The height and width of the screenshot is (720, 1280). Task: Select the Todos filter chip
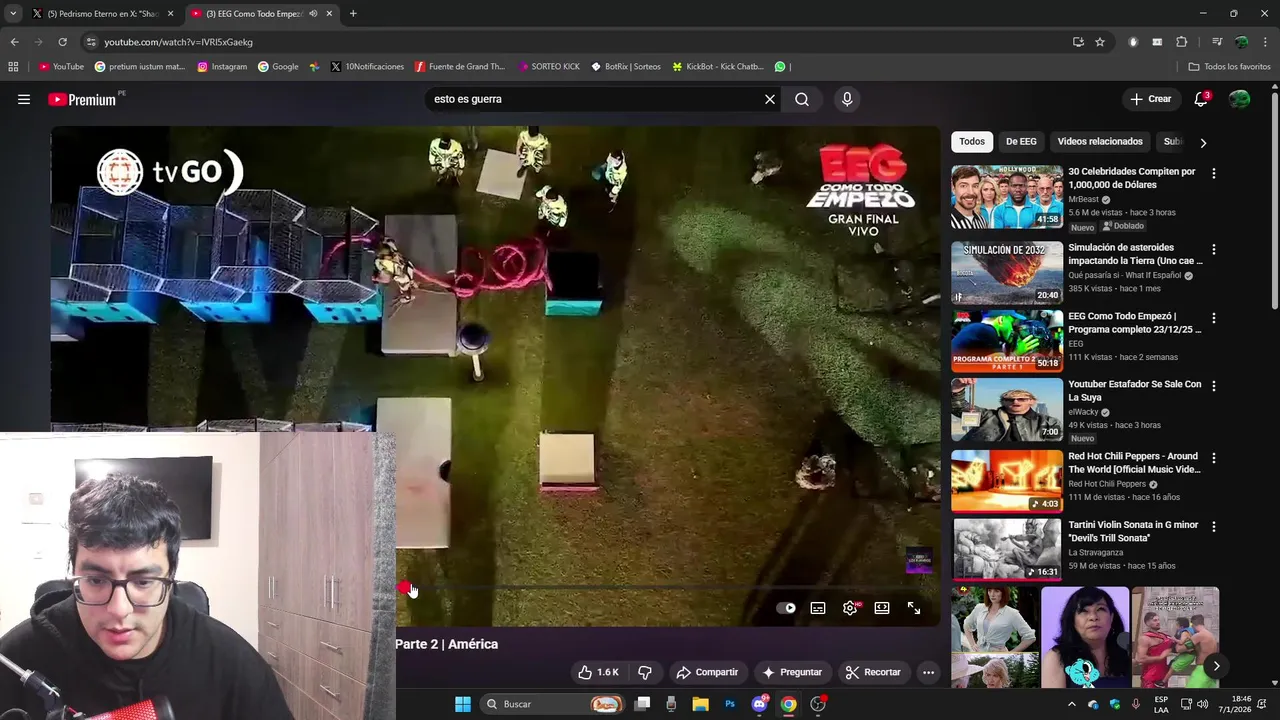pos(972,142)
